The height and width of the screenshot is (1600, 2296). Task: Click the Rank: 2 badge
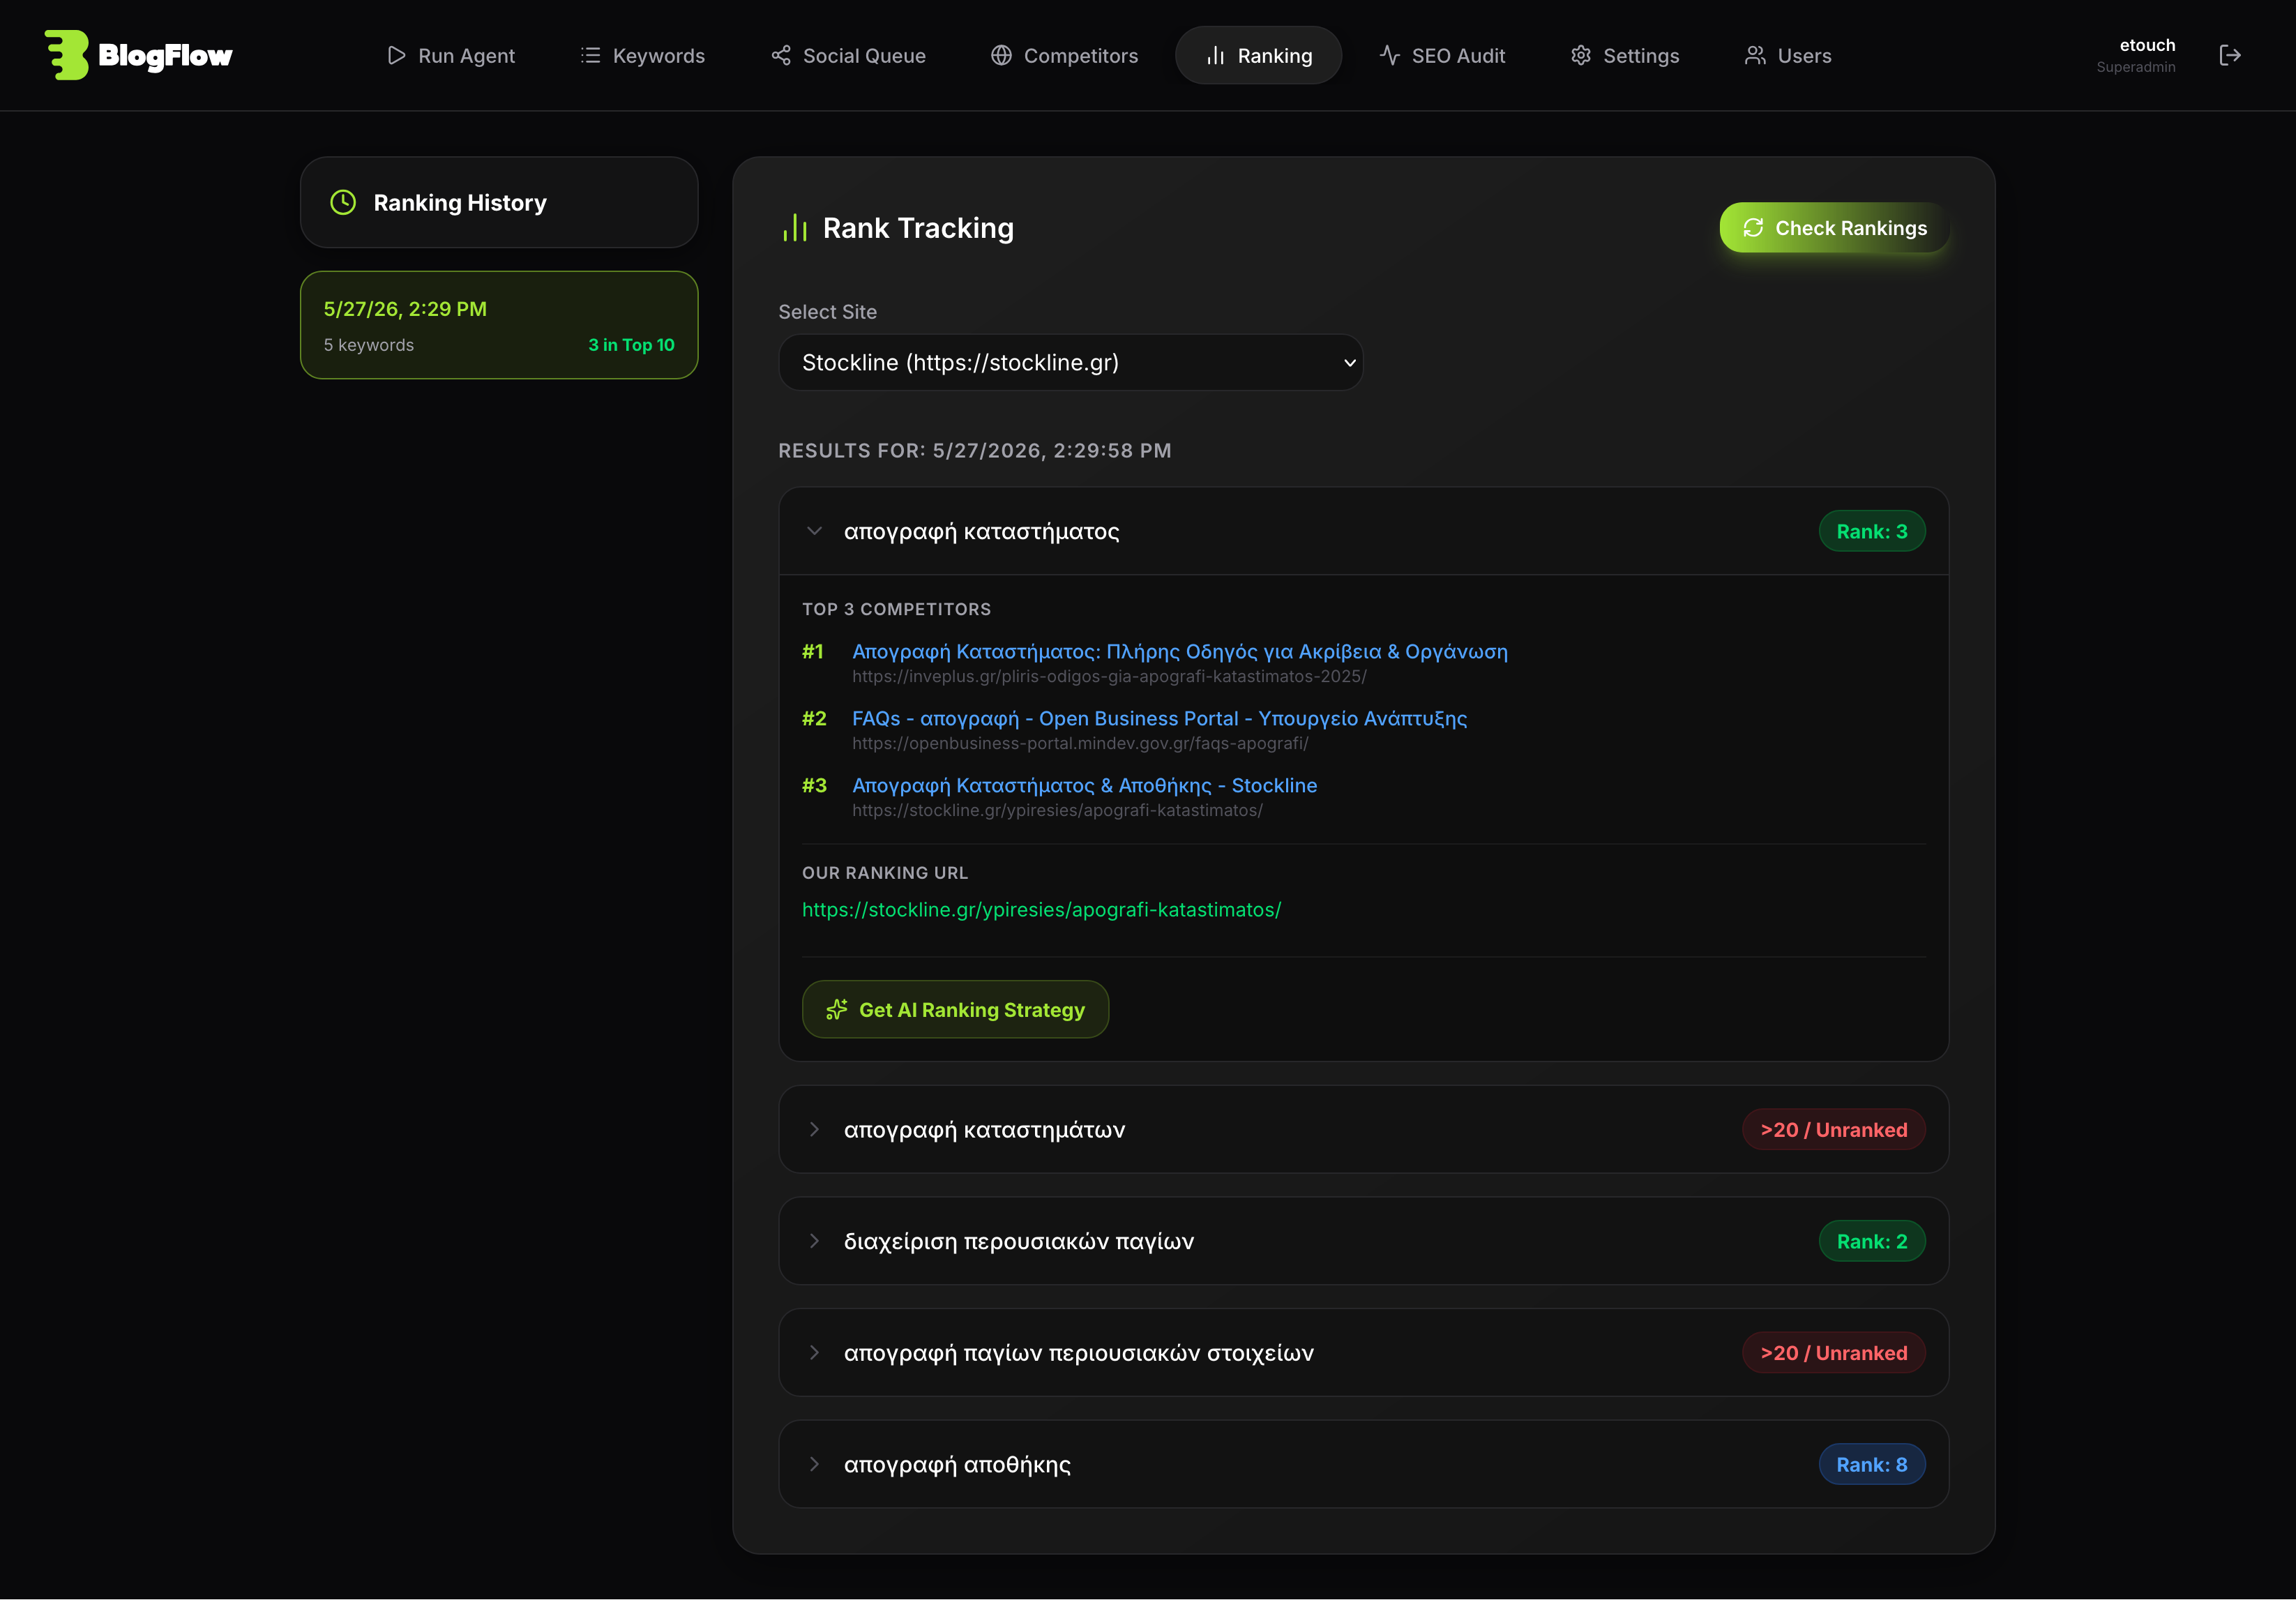pos(1872,1241)
